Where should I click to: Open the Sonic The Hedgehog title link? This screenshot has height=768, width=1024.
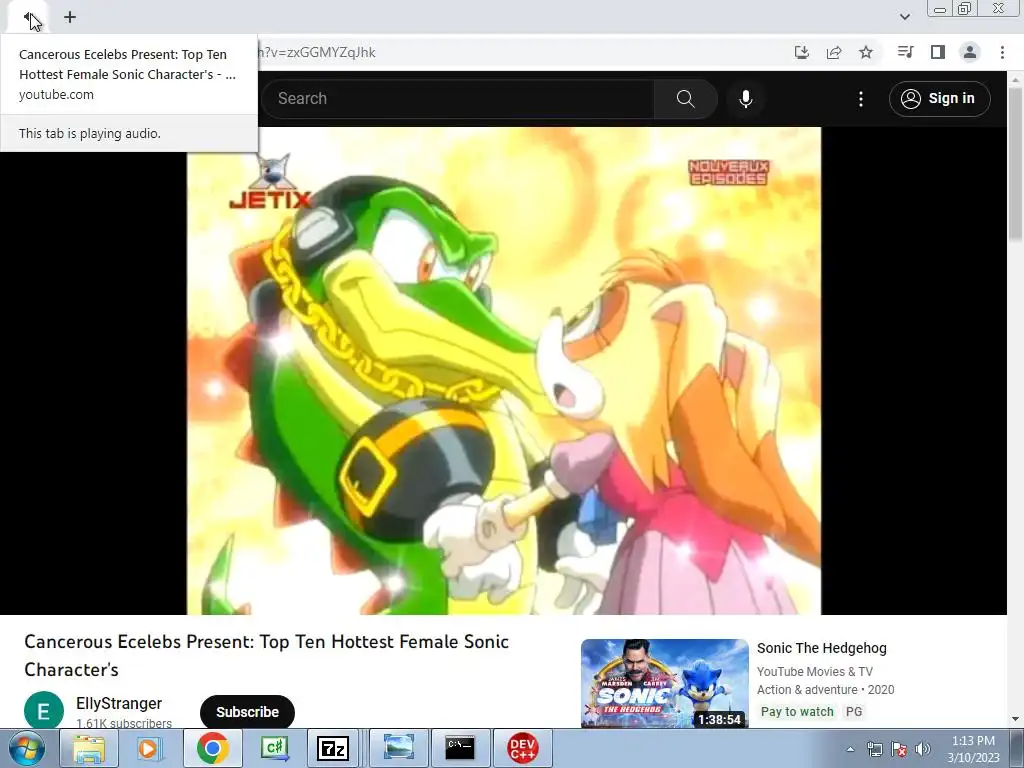pos(822,648)
